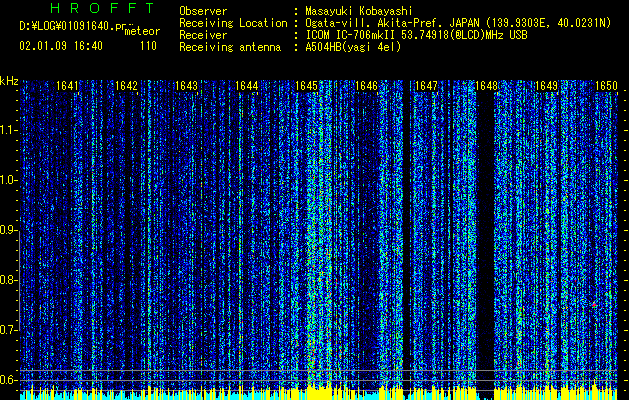The image size is (629, 400).
Task: Click the 0.8 frequency axis label
Action: coord(8,280)
